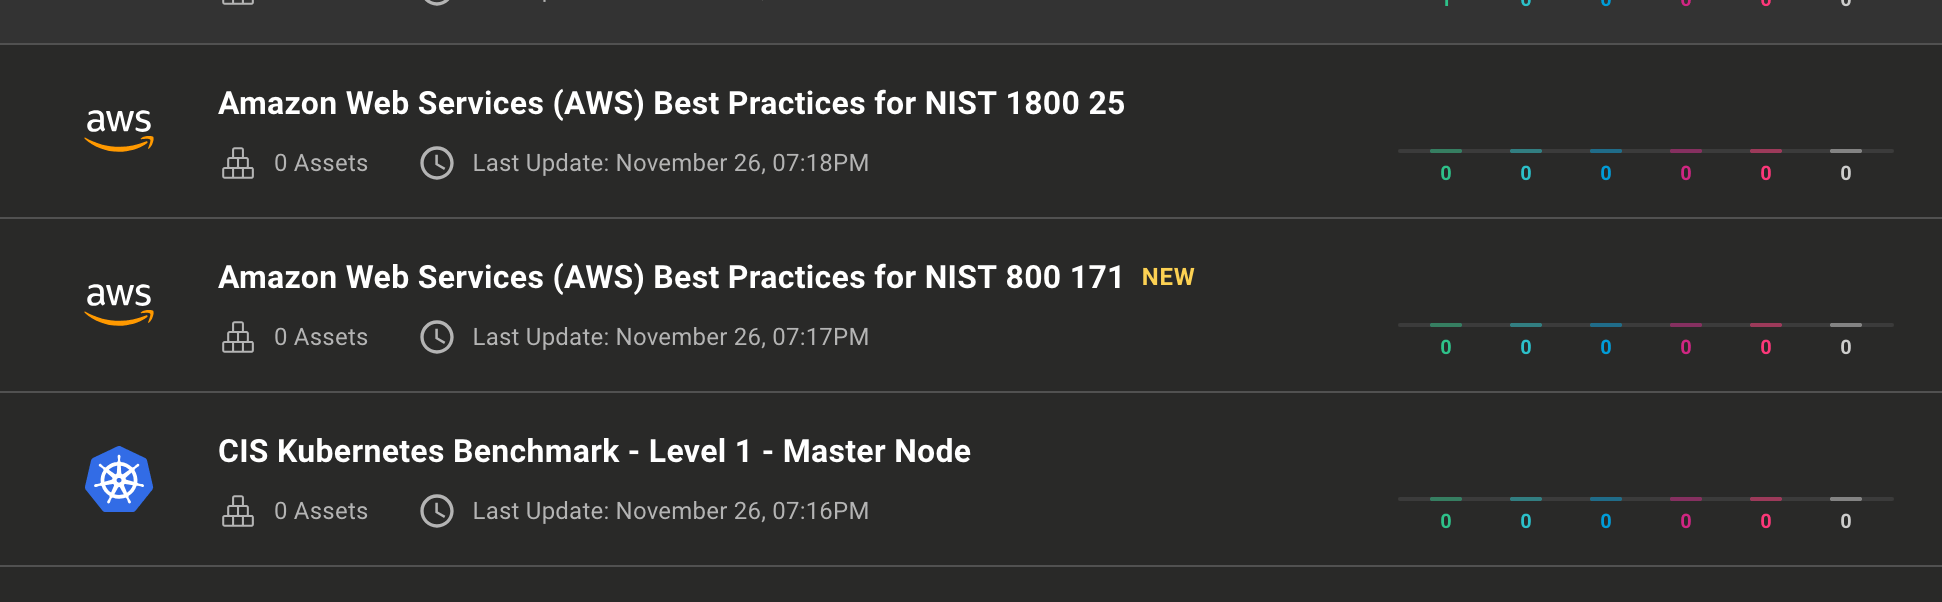Open CIS Kubernetes Benchmark Level 1 Master Node

click(594, 451)
